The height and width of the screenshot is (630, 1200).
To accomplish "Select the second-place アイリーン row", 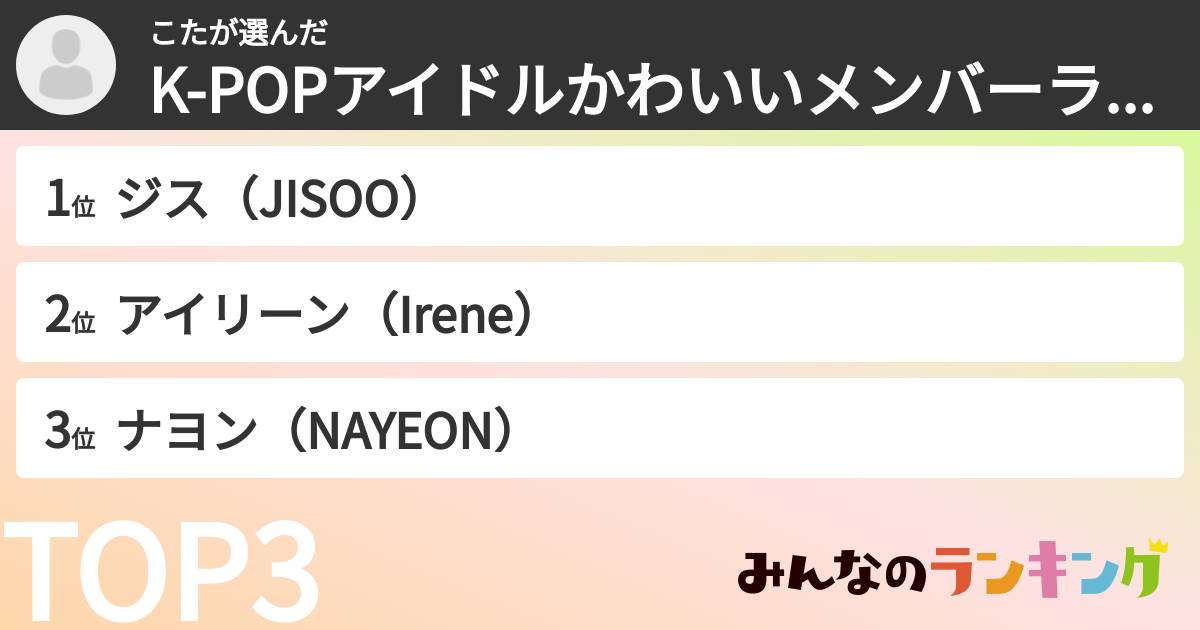I will (x=600, y=313).
